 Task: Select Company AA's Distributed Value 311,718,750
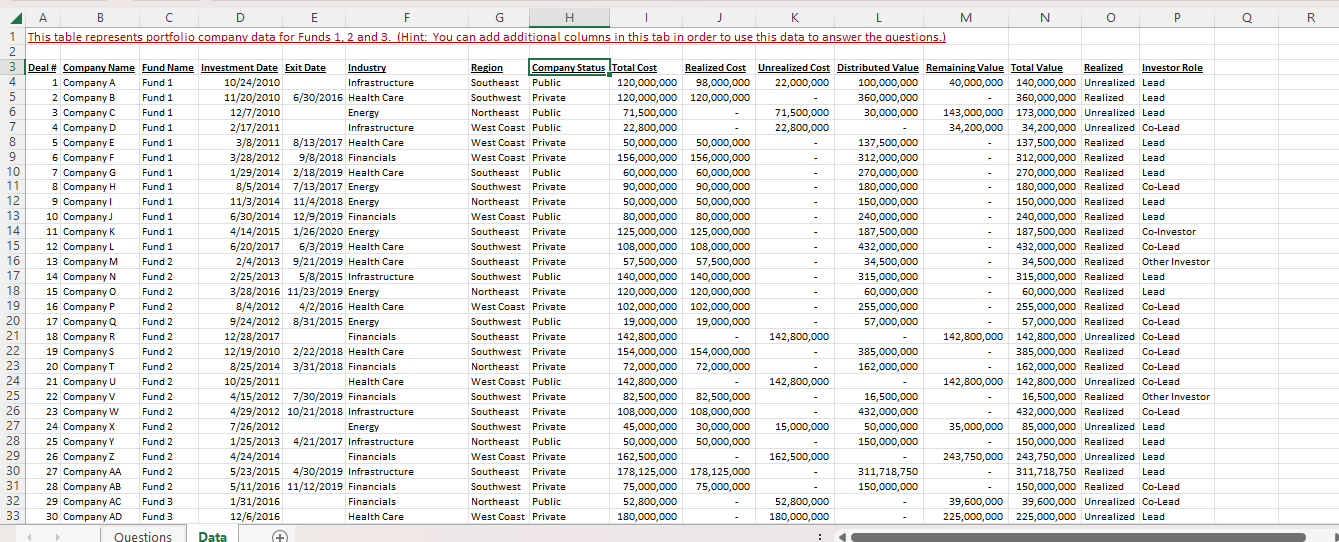coord(878,471)
